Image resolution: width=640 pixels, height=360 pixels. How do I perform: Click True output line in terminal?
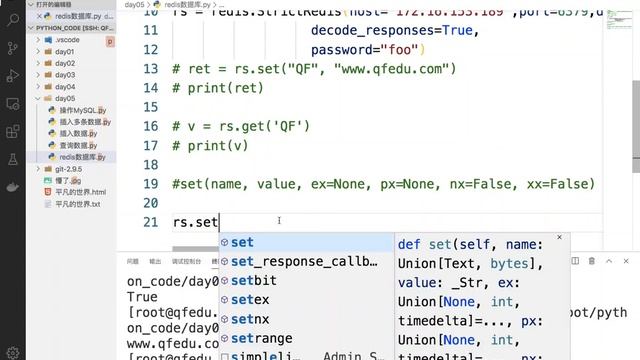click(142, 297)
